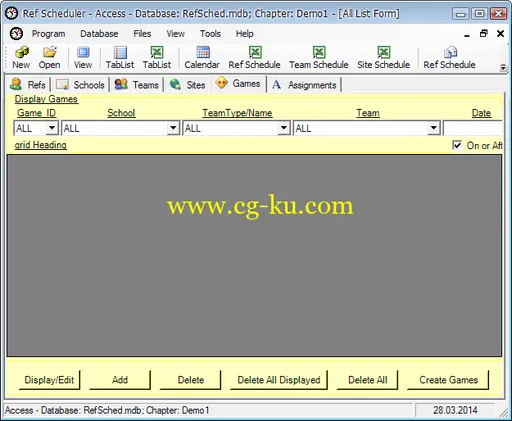Click the Delete All button
The width and height of the screenshot is (512, 421).
(368, 380)
